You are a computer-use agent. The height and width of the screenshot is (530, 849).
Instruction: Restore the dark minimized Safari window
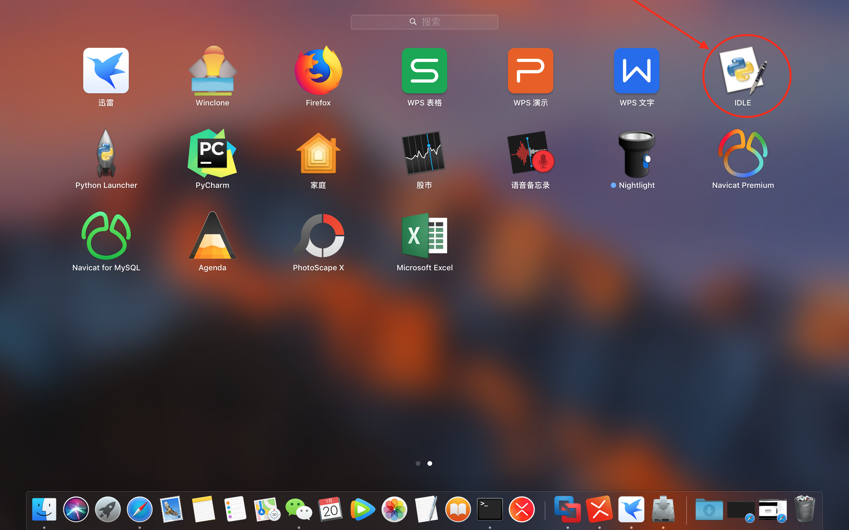pos(741,511)
